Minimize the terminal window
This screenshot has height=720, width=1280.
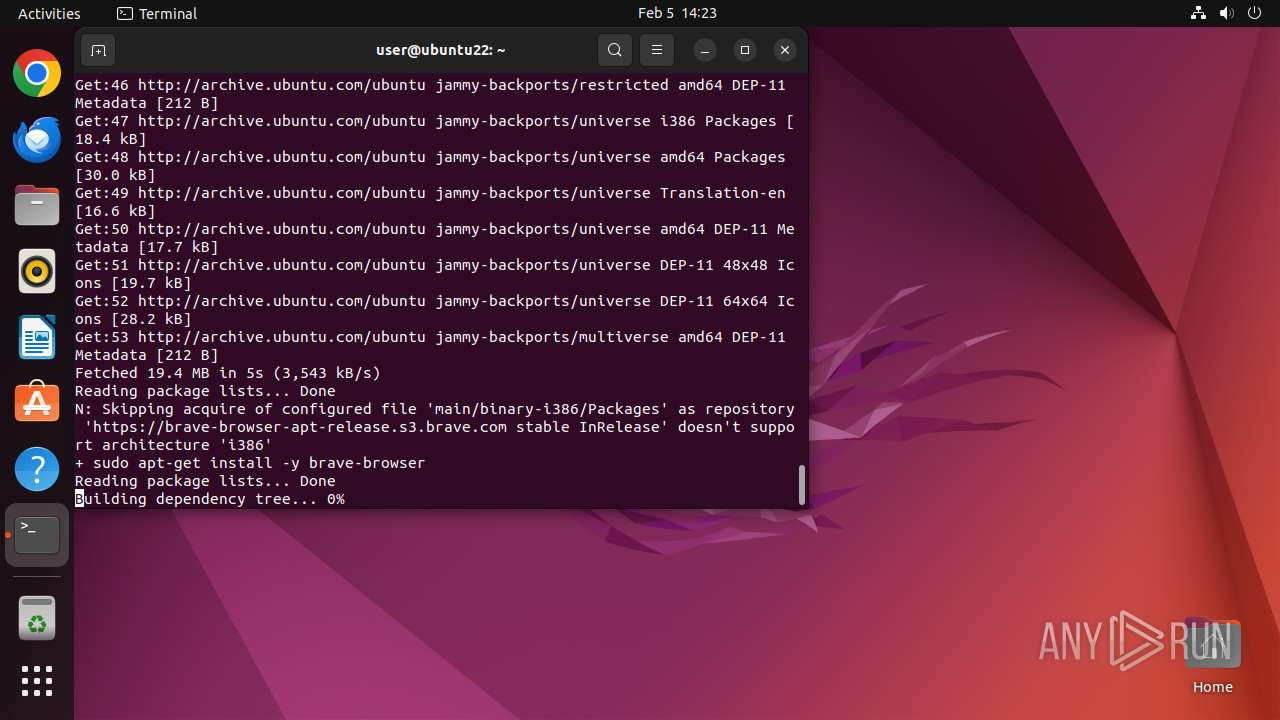pos(705,50)
